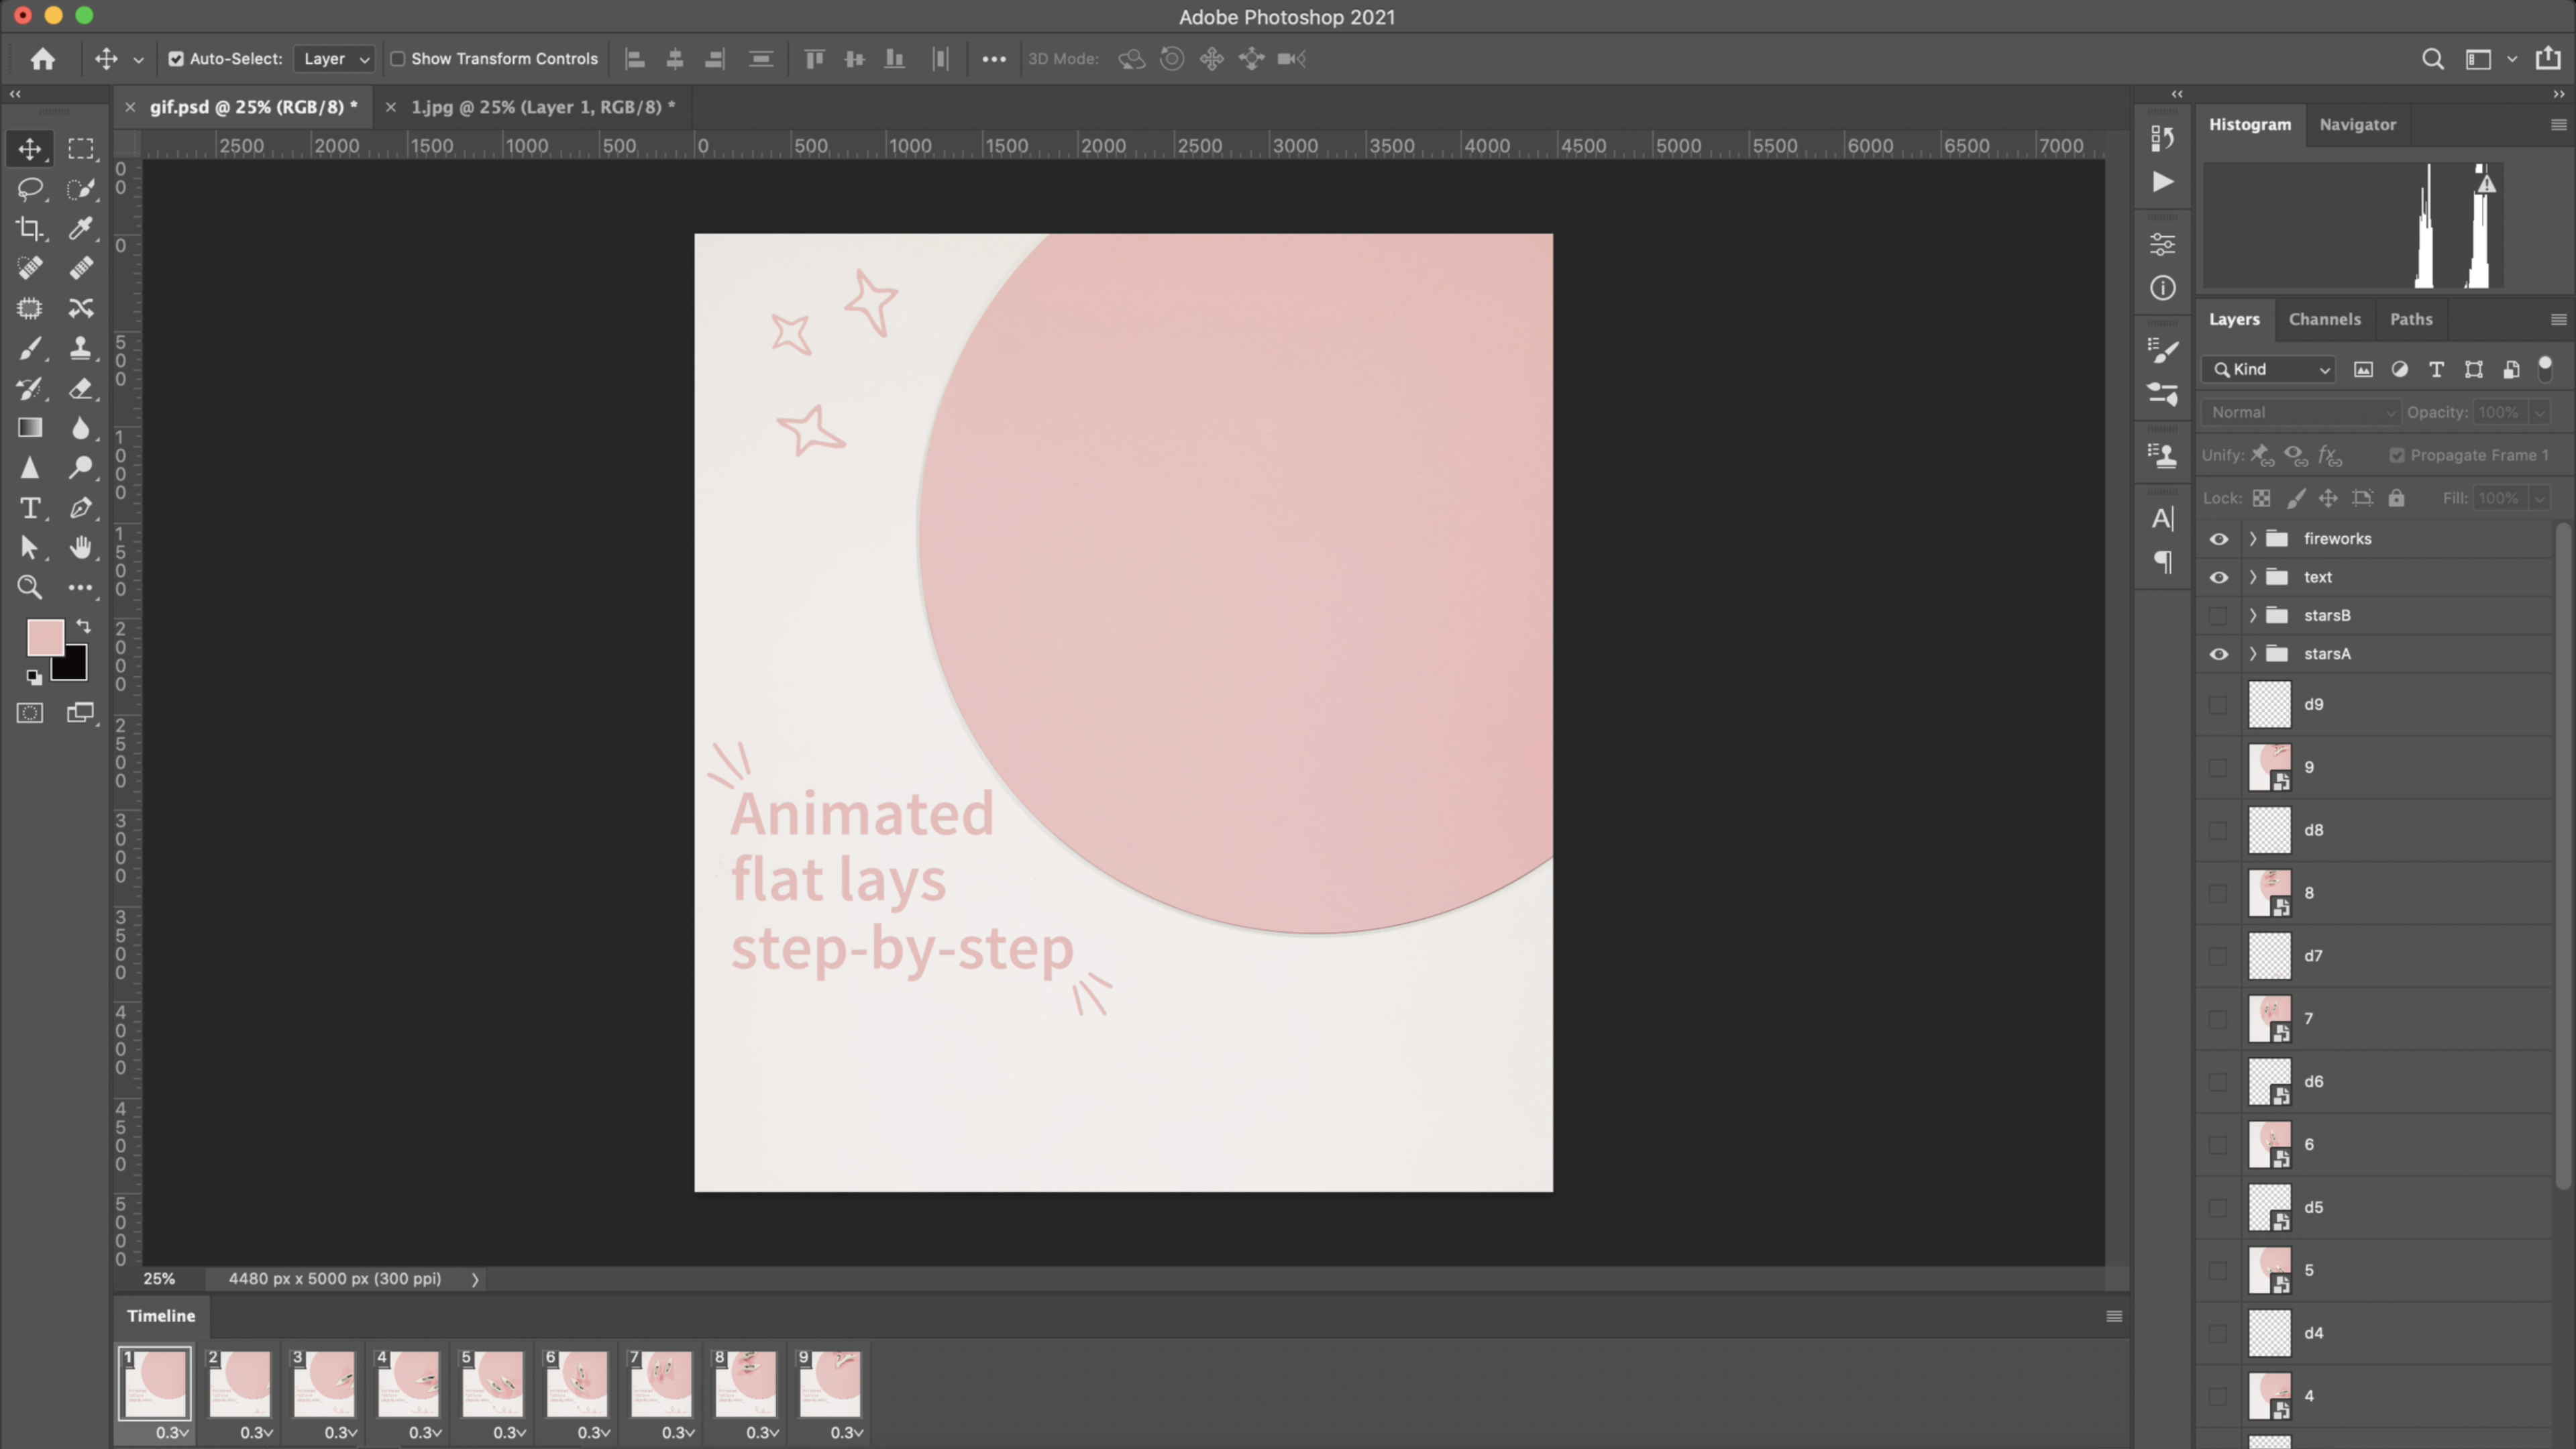2576x1449 pixels.
Task: Open the Auto-Select Layer dropdown
Action: [335, 59]
